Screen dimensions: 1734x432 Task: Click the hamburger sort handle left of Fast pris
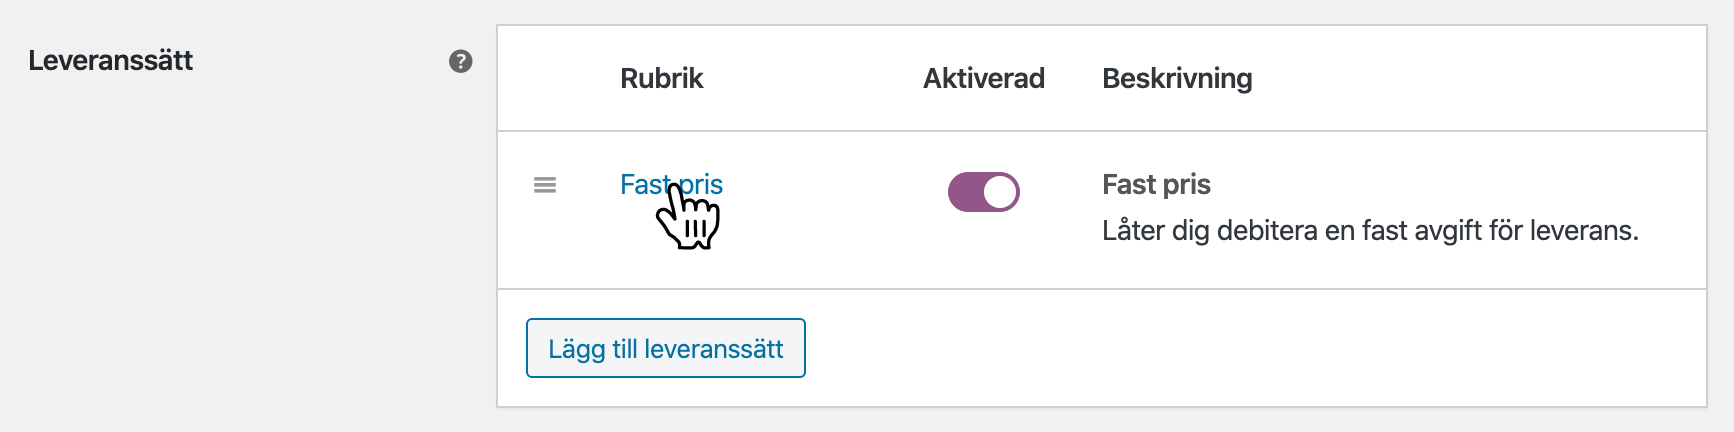(545, 185)
